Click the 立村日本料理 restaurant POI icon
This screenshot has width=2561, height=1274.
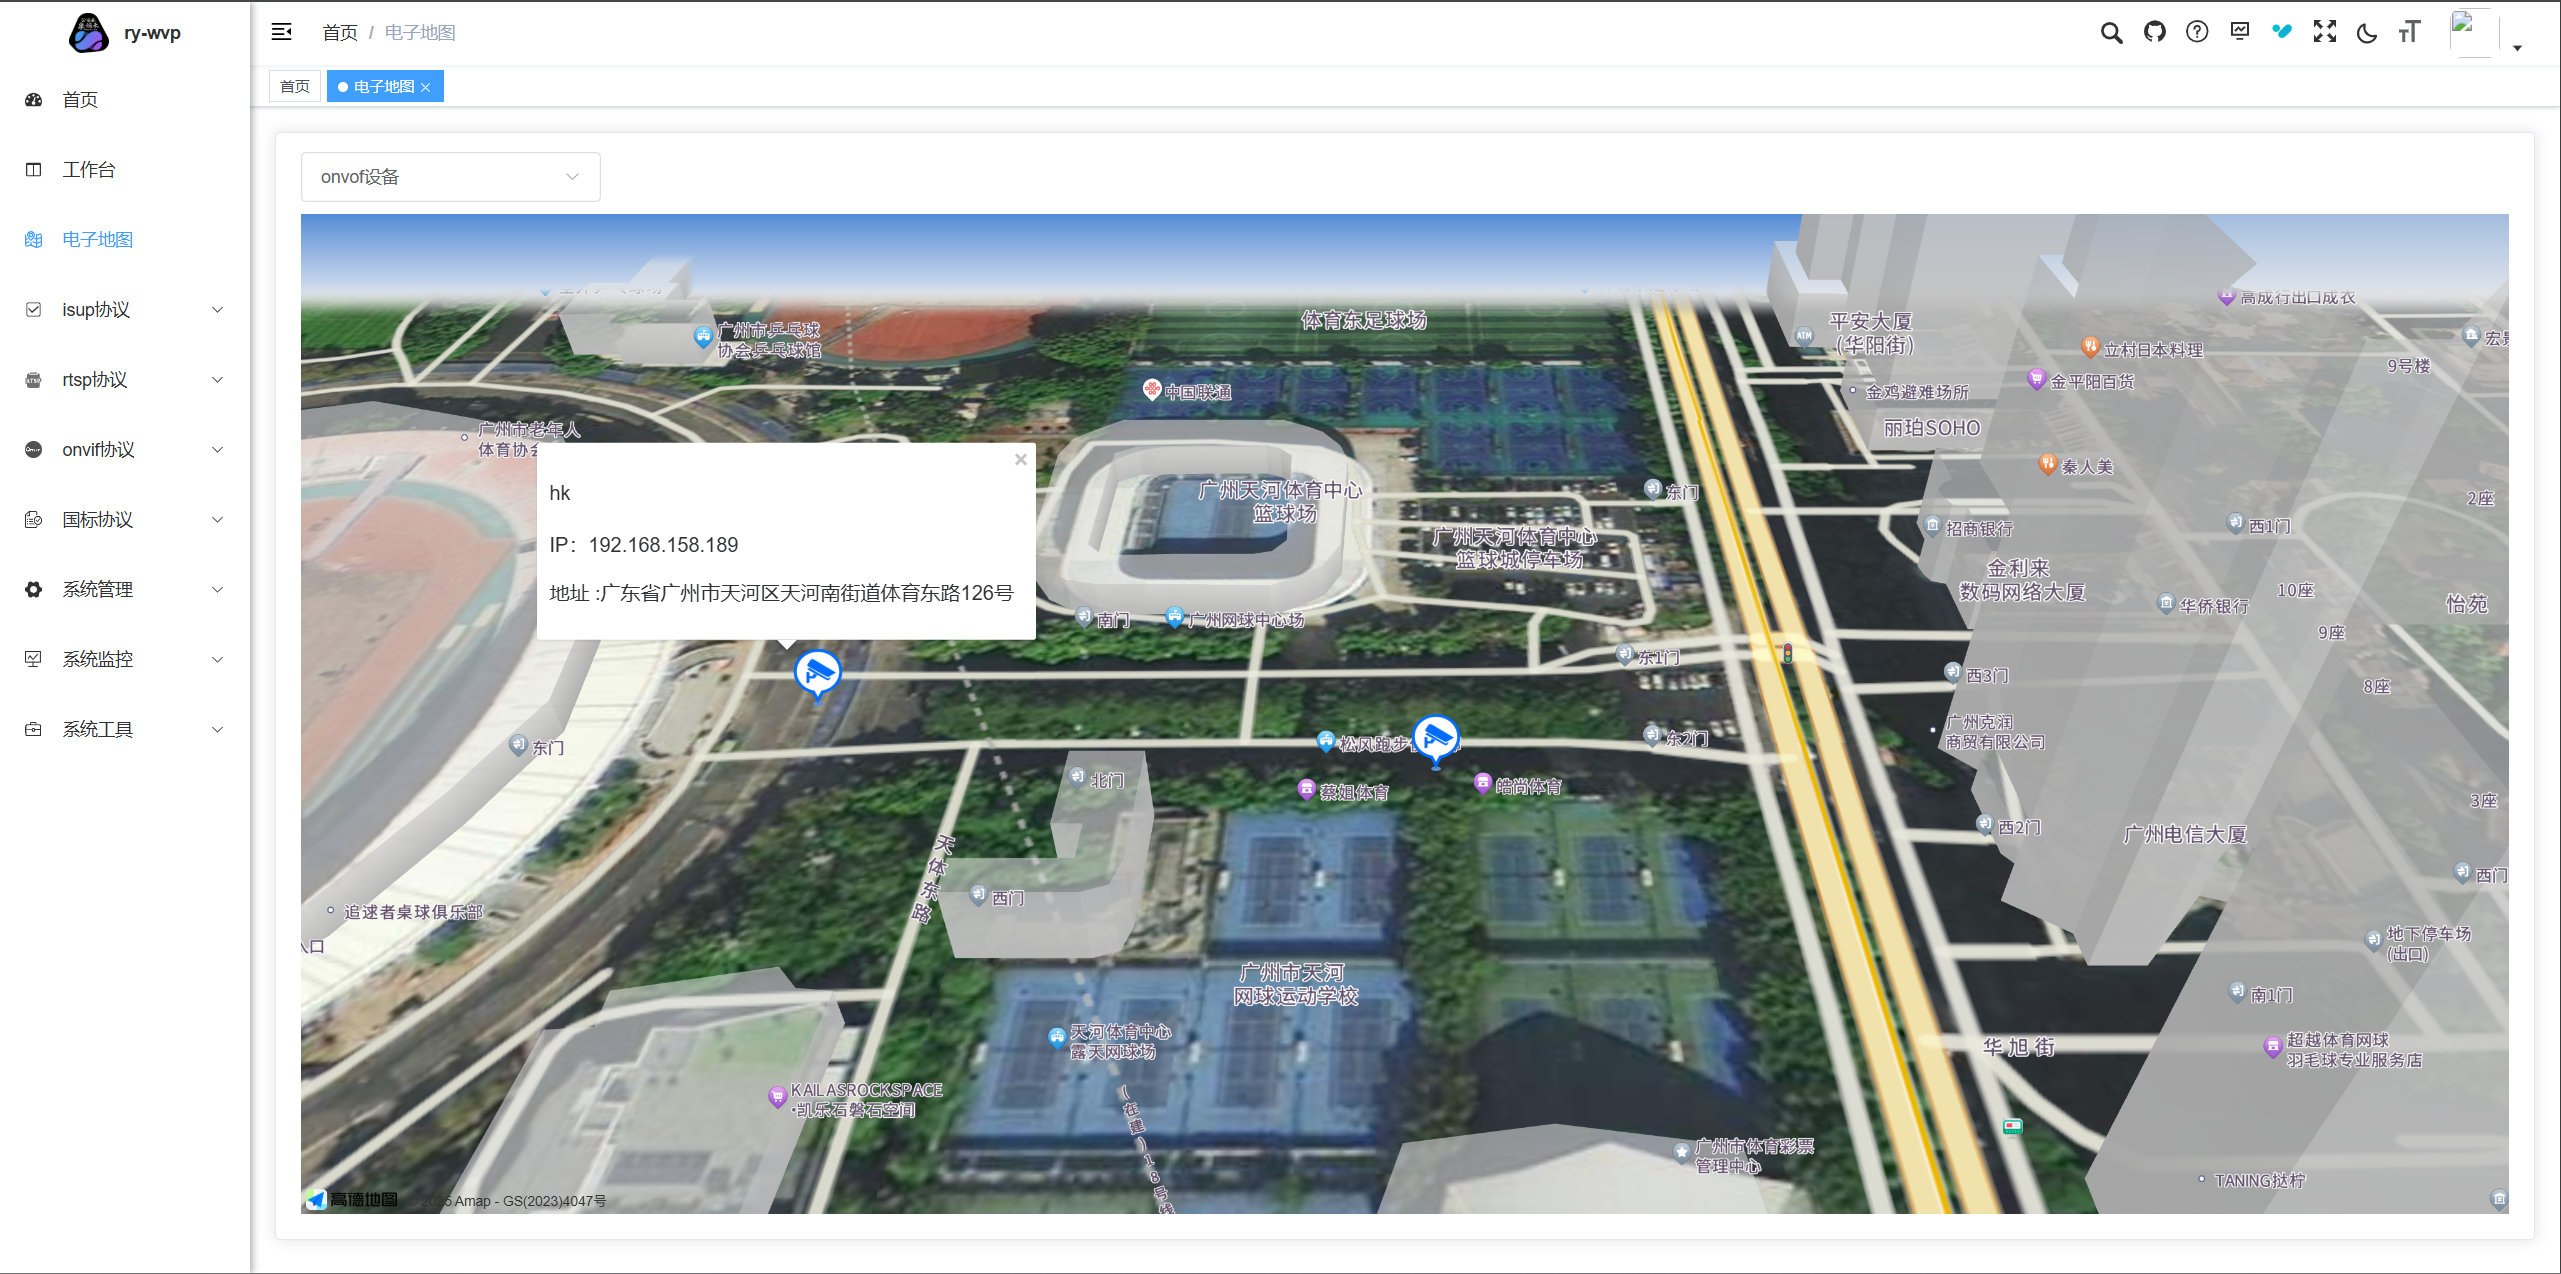point(2089,347)
